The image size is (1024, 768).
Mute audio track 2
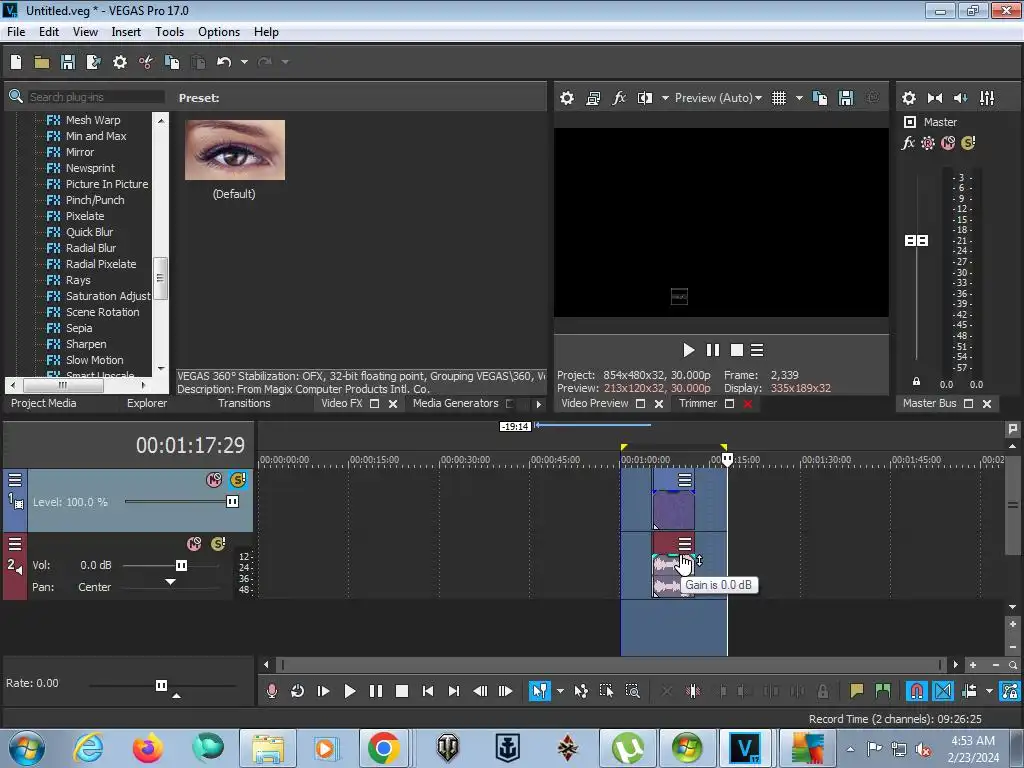[194, 544]
